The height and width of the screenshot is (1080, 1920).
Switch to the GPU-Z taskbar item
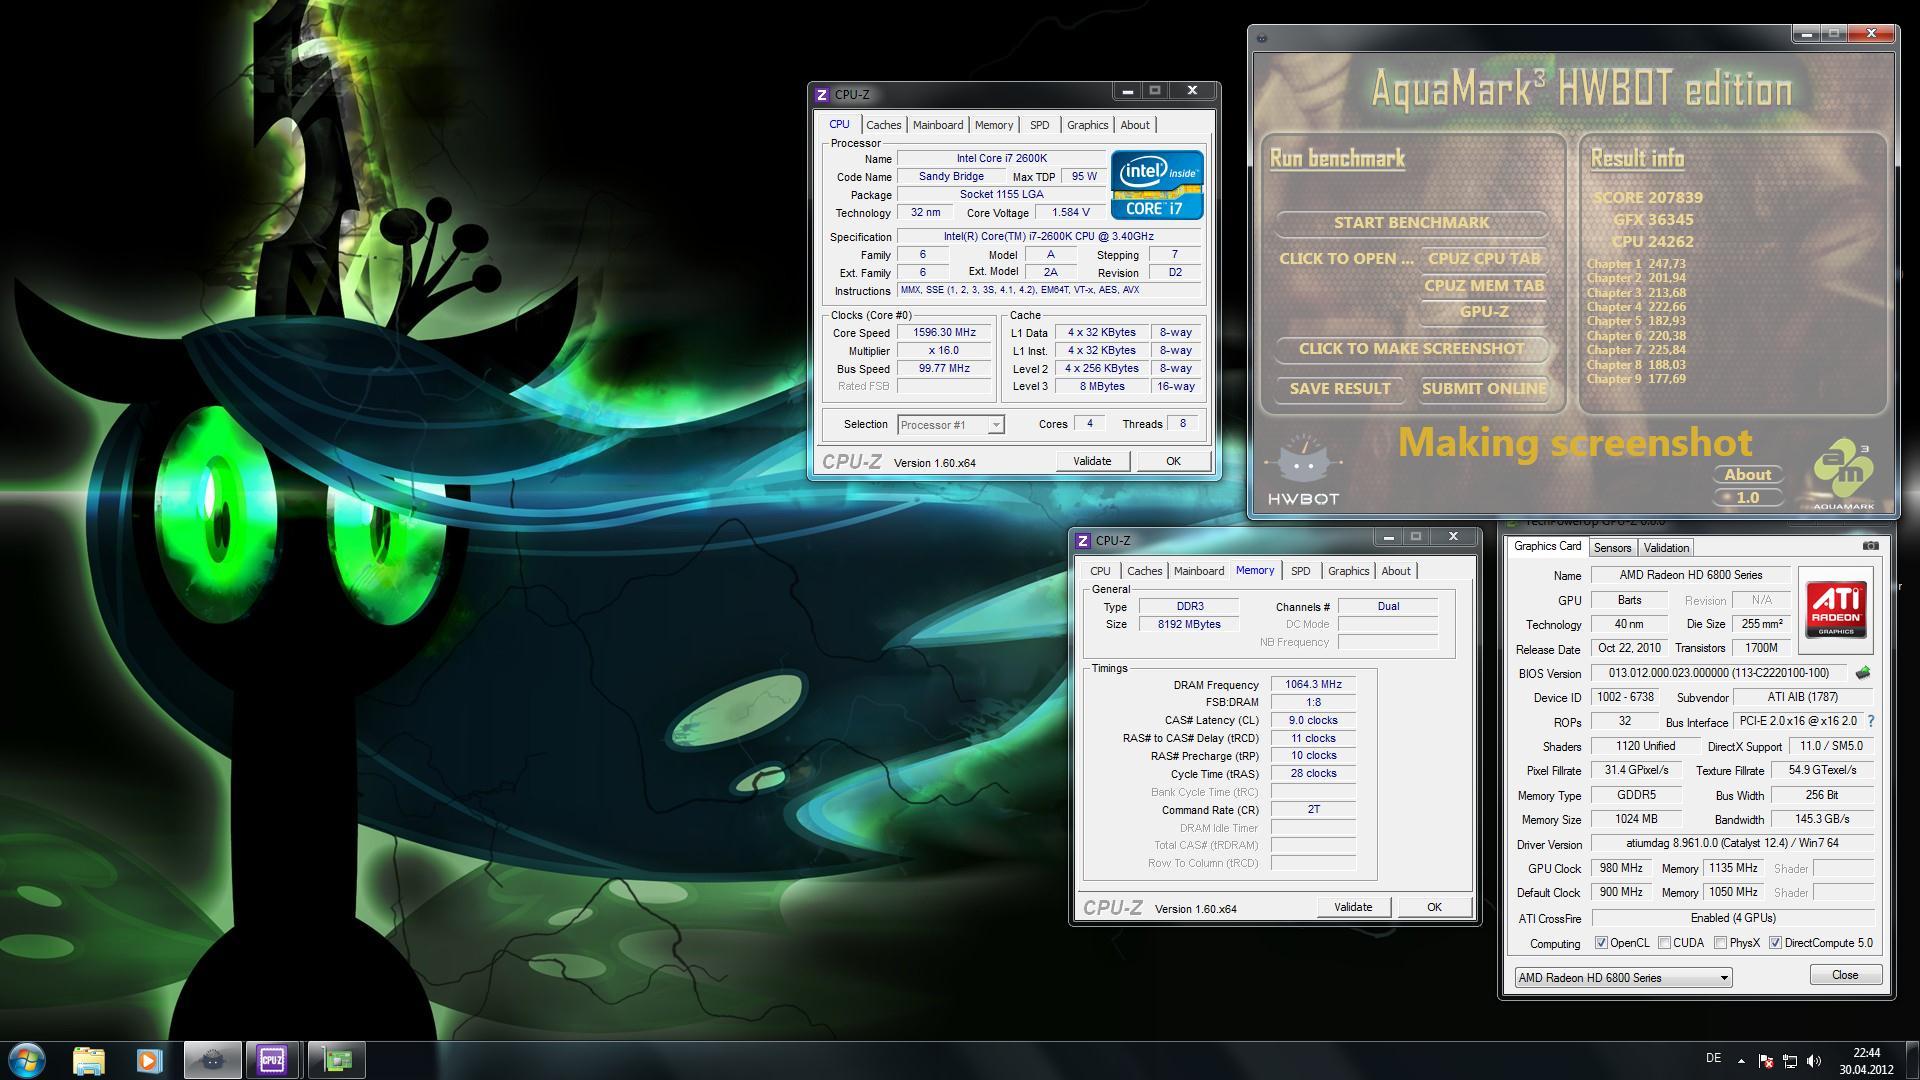point(336,1060)
